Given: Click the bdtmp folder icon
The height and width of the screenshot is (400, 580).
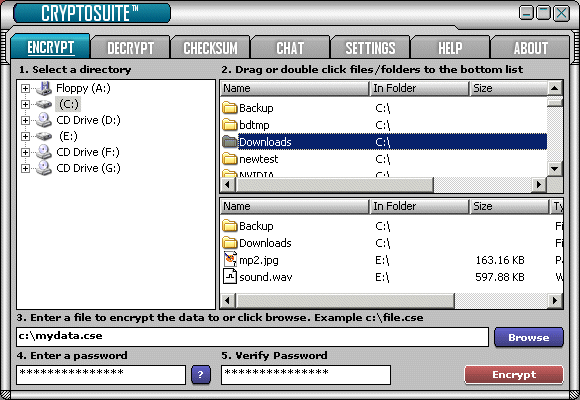Looking at the screenshot, I should [230, 125].
